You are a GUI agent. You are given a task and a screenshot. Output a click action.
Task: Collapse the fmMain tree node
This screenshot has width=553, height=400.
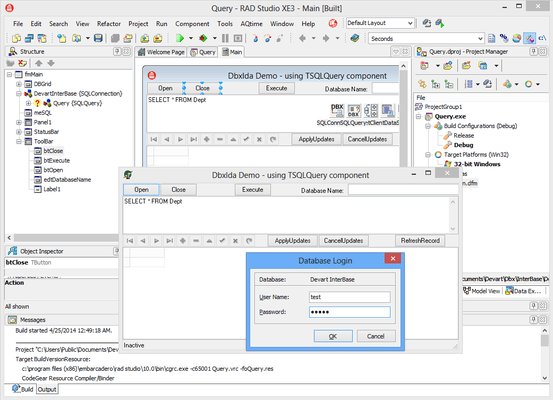click(x=10, y=74)
